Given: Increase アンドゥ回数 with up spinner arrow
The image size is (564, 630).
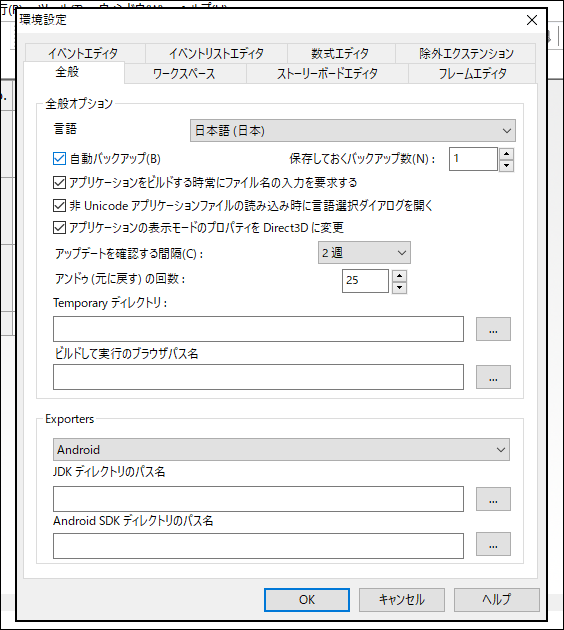Looking at the screenshot, I should 399,276.
